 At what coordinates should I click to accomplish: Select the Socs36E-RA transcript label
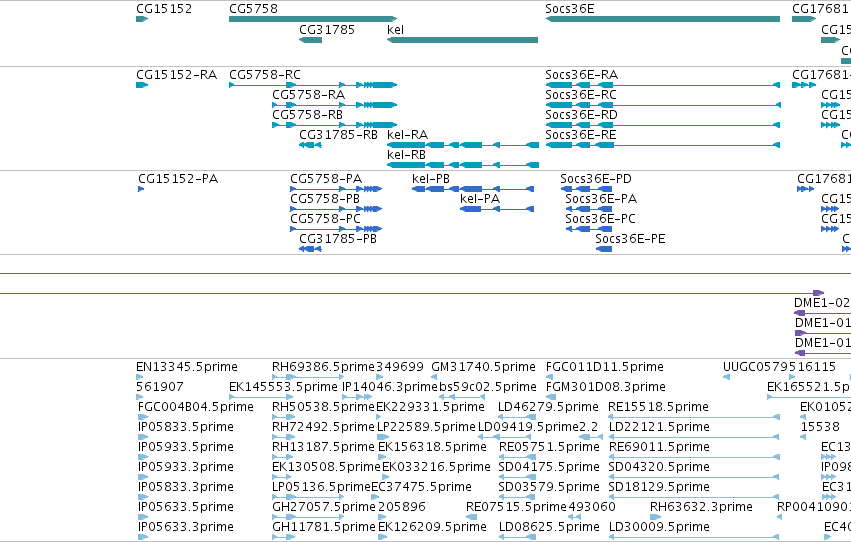582,74
